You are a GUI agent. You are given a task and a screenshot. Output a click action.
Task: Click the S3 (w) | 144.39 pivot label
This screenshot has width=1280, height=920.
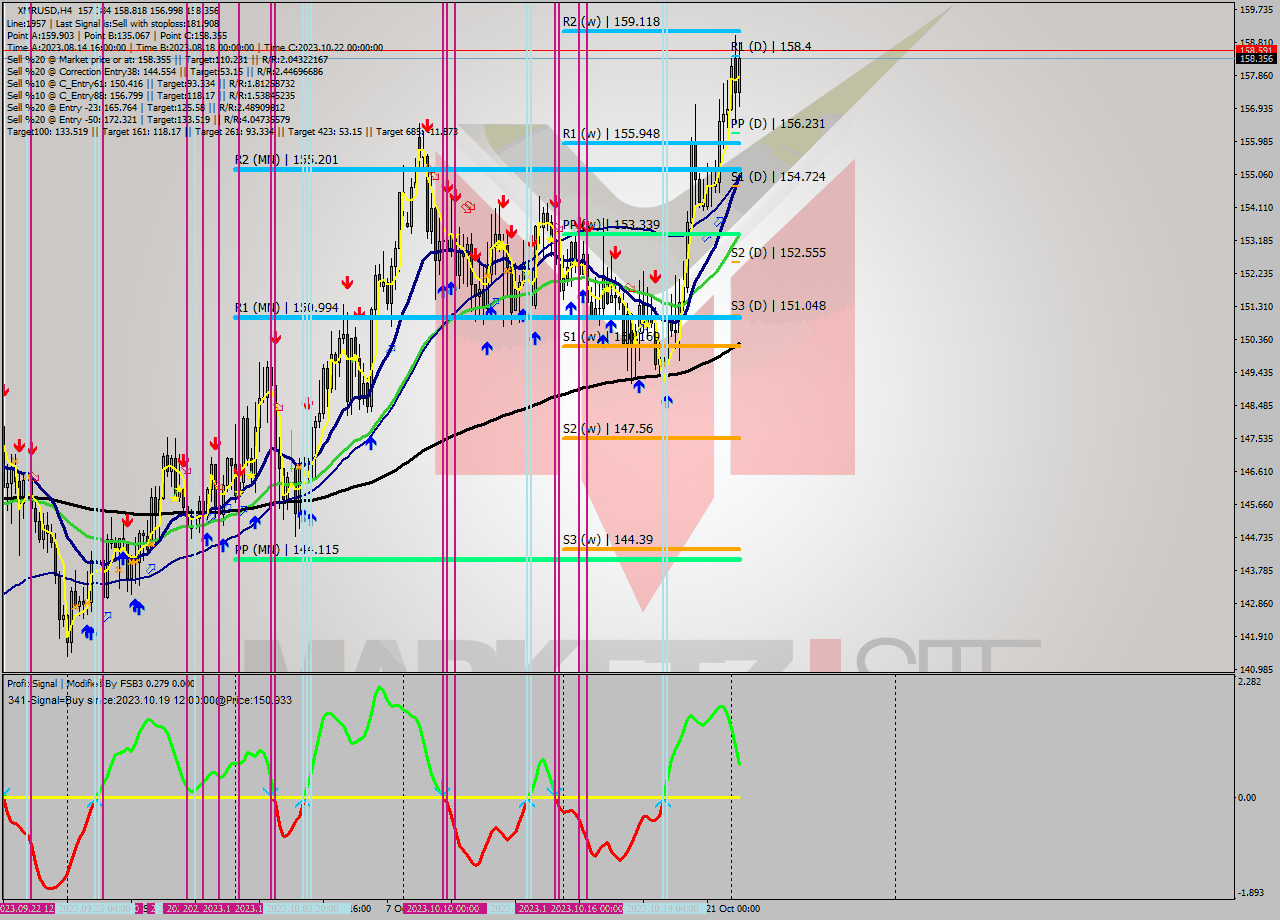pyautogui.click(x=607, y=539)
